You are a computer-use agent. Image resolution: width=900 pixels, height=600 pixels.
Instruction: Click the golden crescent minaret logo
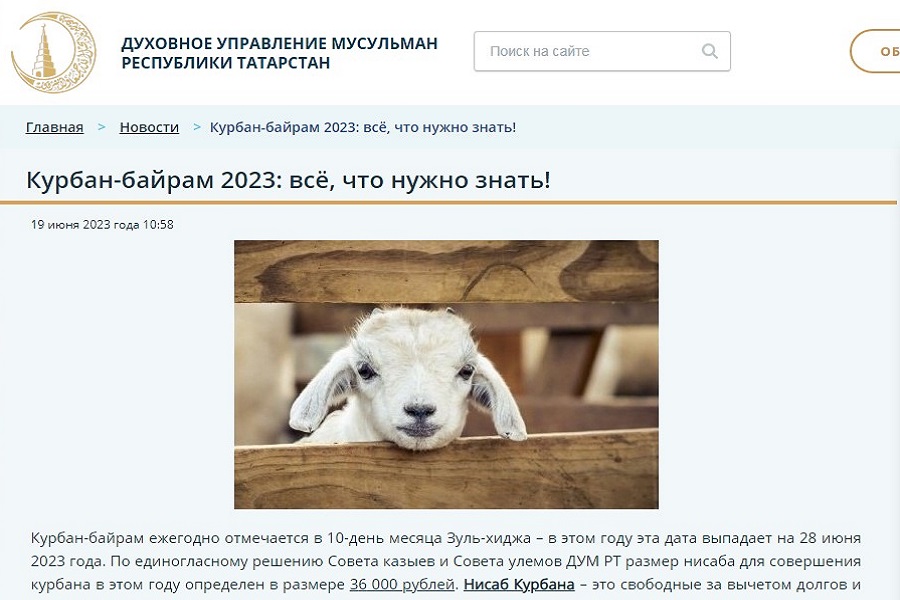click(53, 53)
